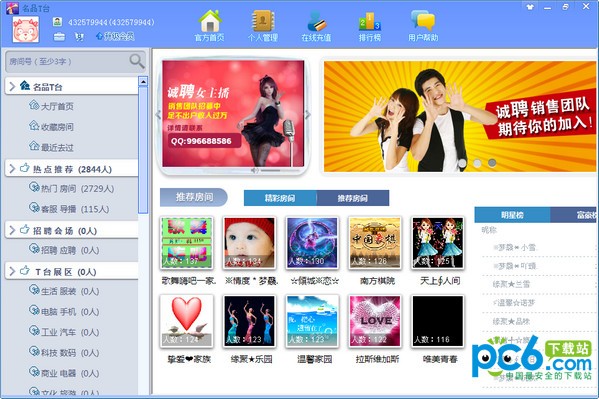Screen dimensions: 599x399
Task: Switch to the 明星榜 tab
Action: click(512, 215)
